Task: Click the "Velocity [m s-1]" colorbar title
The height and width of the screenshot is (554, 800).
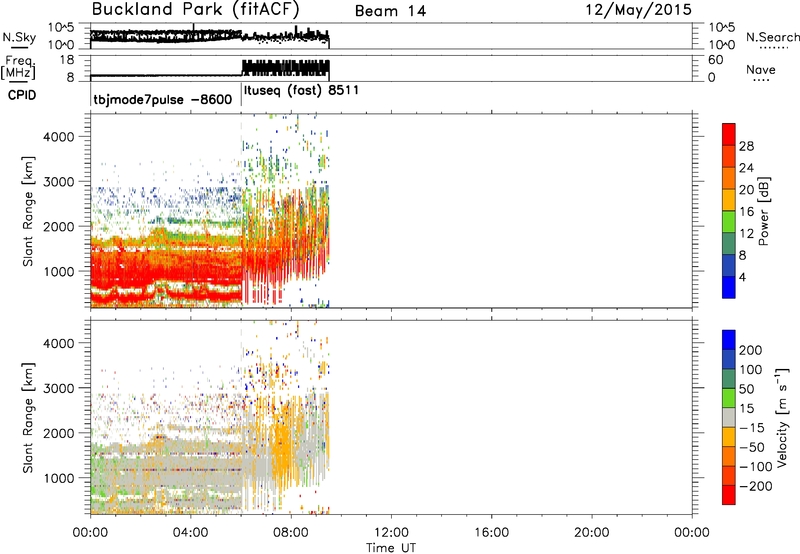Action: [x=783, y=417]
